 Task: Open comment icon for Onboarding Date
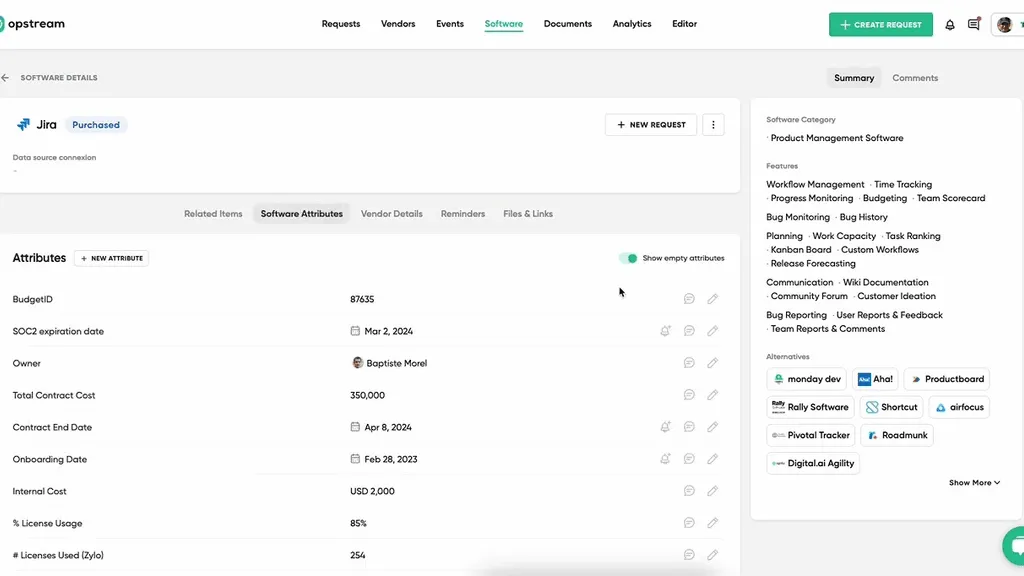pyautogui.click(x=689, y=459)
